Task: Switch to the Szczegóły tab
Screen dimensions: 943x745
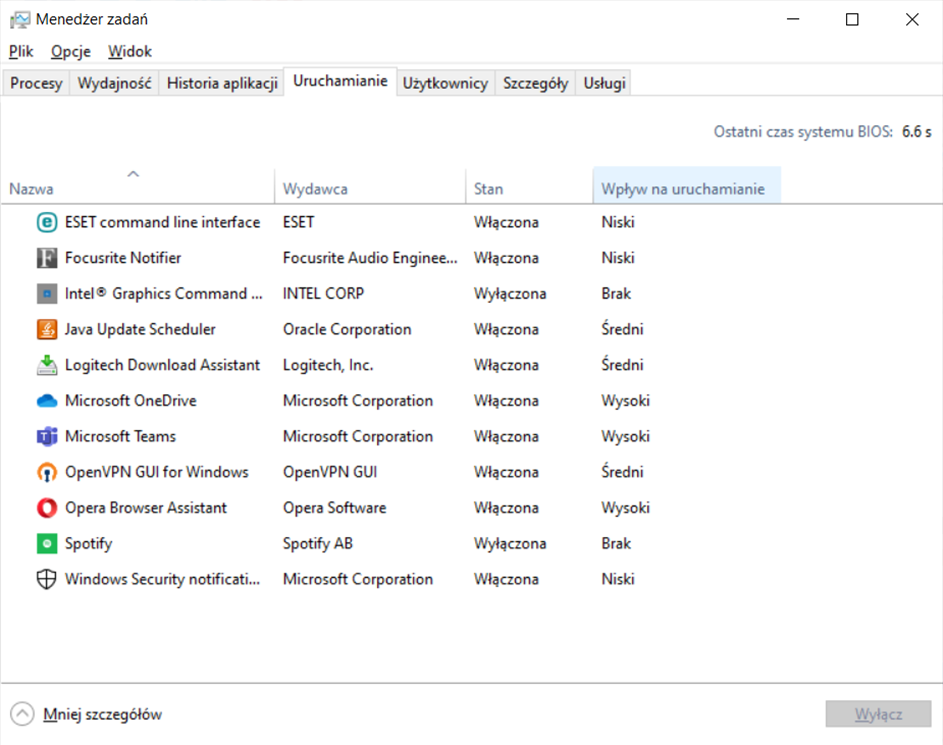Action: [x=535, y=83]
